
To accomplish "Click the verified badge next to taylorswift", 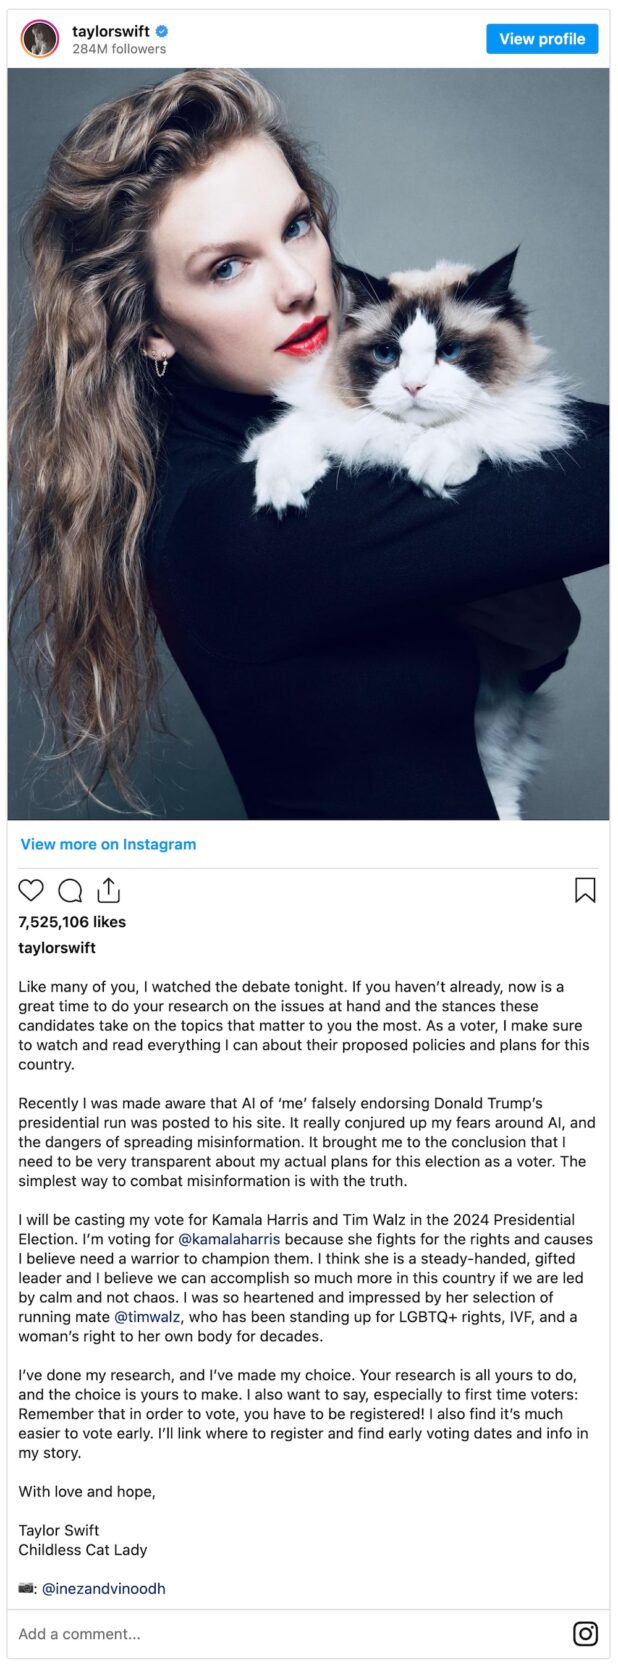I will click(x=162, y=31).
